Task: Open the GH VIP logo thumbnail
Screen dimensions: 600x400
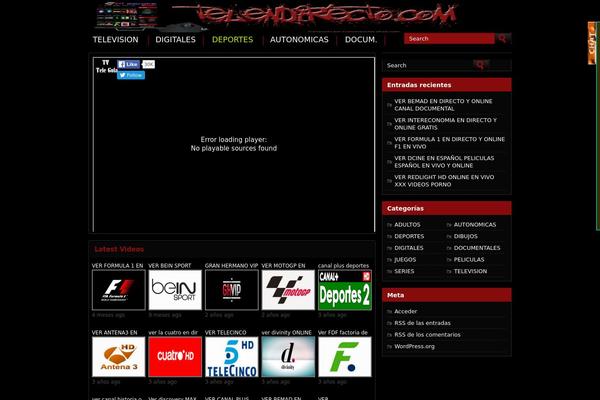Action: 232,290
